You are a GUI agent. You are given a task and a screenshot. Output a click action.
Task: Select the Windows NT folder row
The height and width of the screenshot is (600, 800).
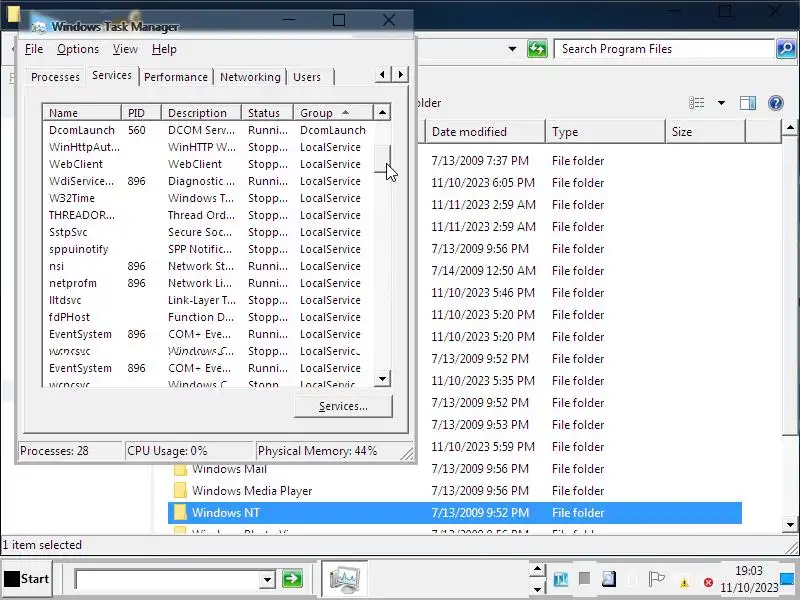[455, 513]
